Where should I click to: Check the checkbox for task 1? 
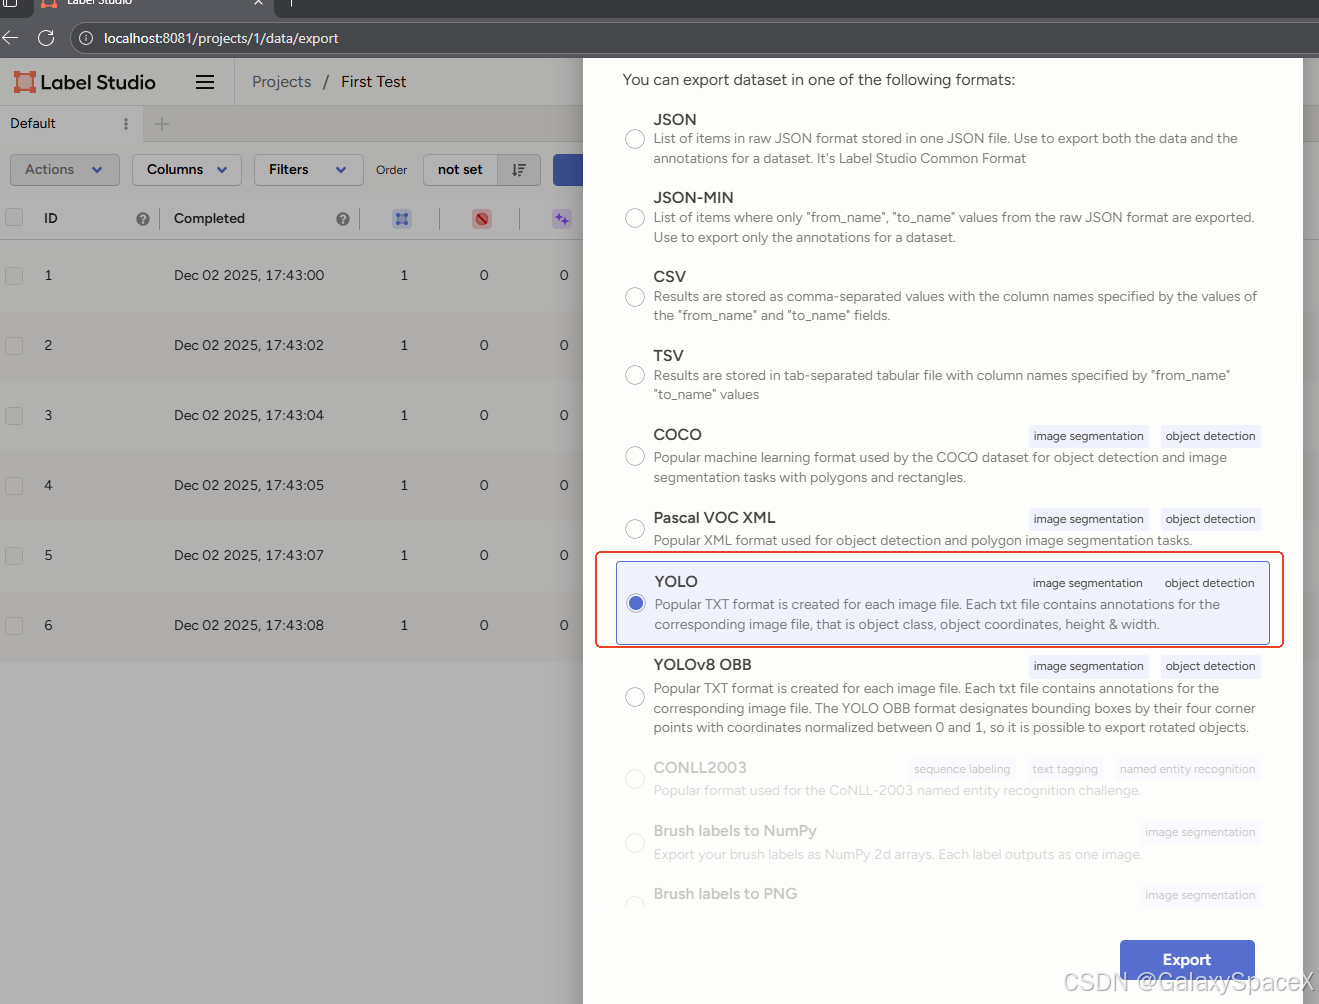(x=14, y=275)
